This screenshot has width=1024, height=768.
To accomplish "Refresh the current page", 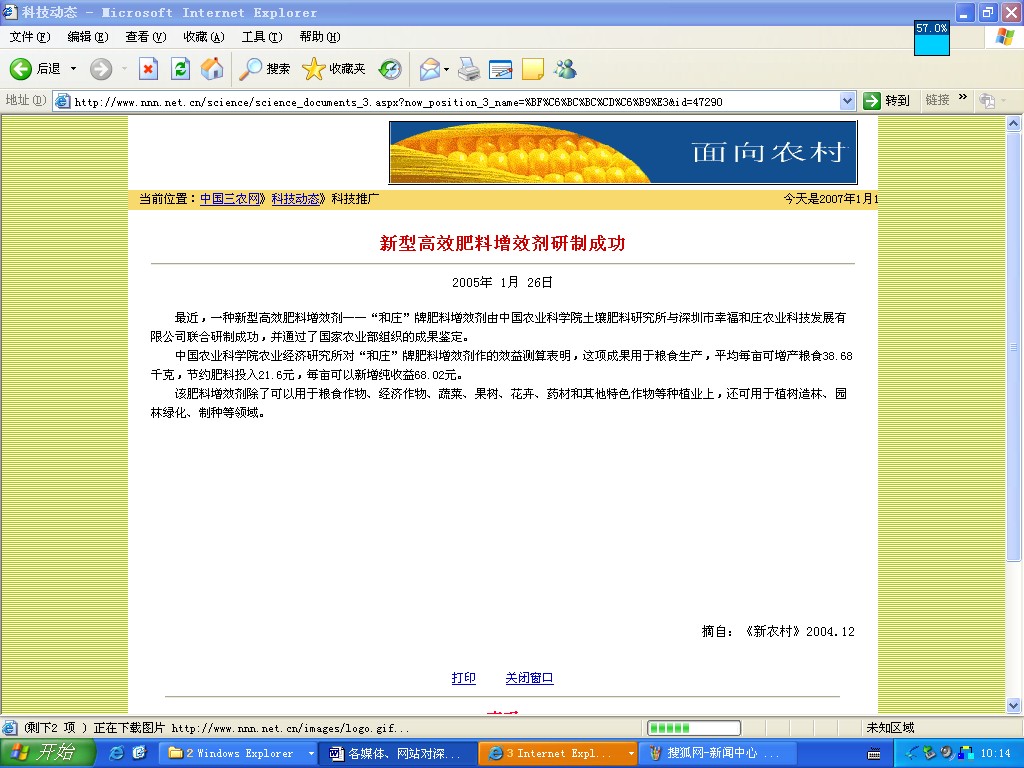I will click(x=180, y=69).
